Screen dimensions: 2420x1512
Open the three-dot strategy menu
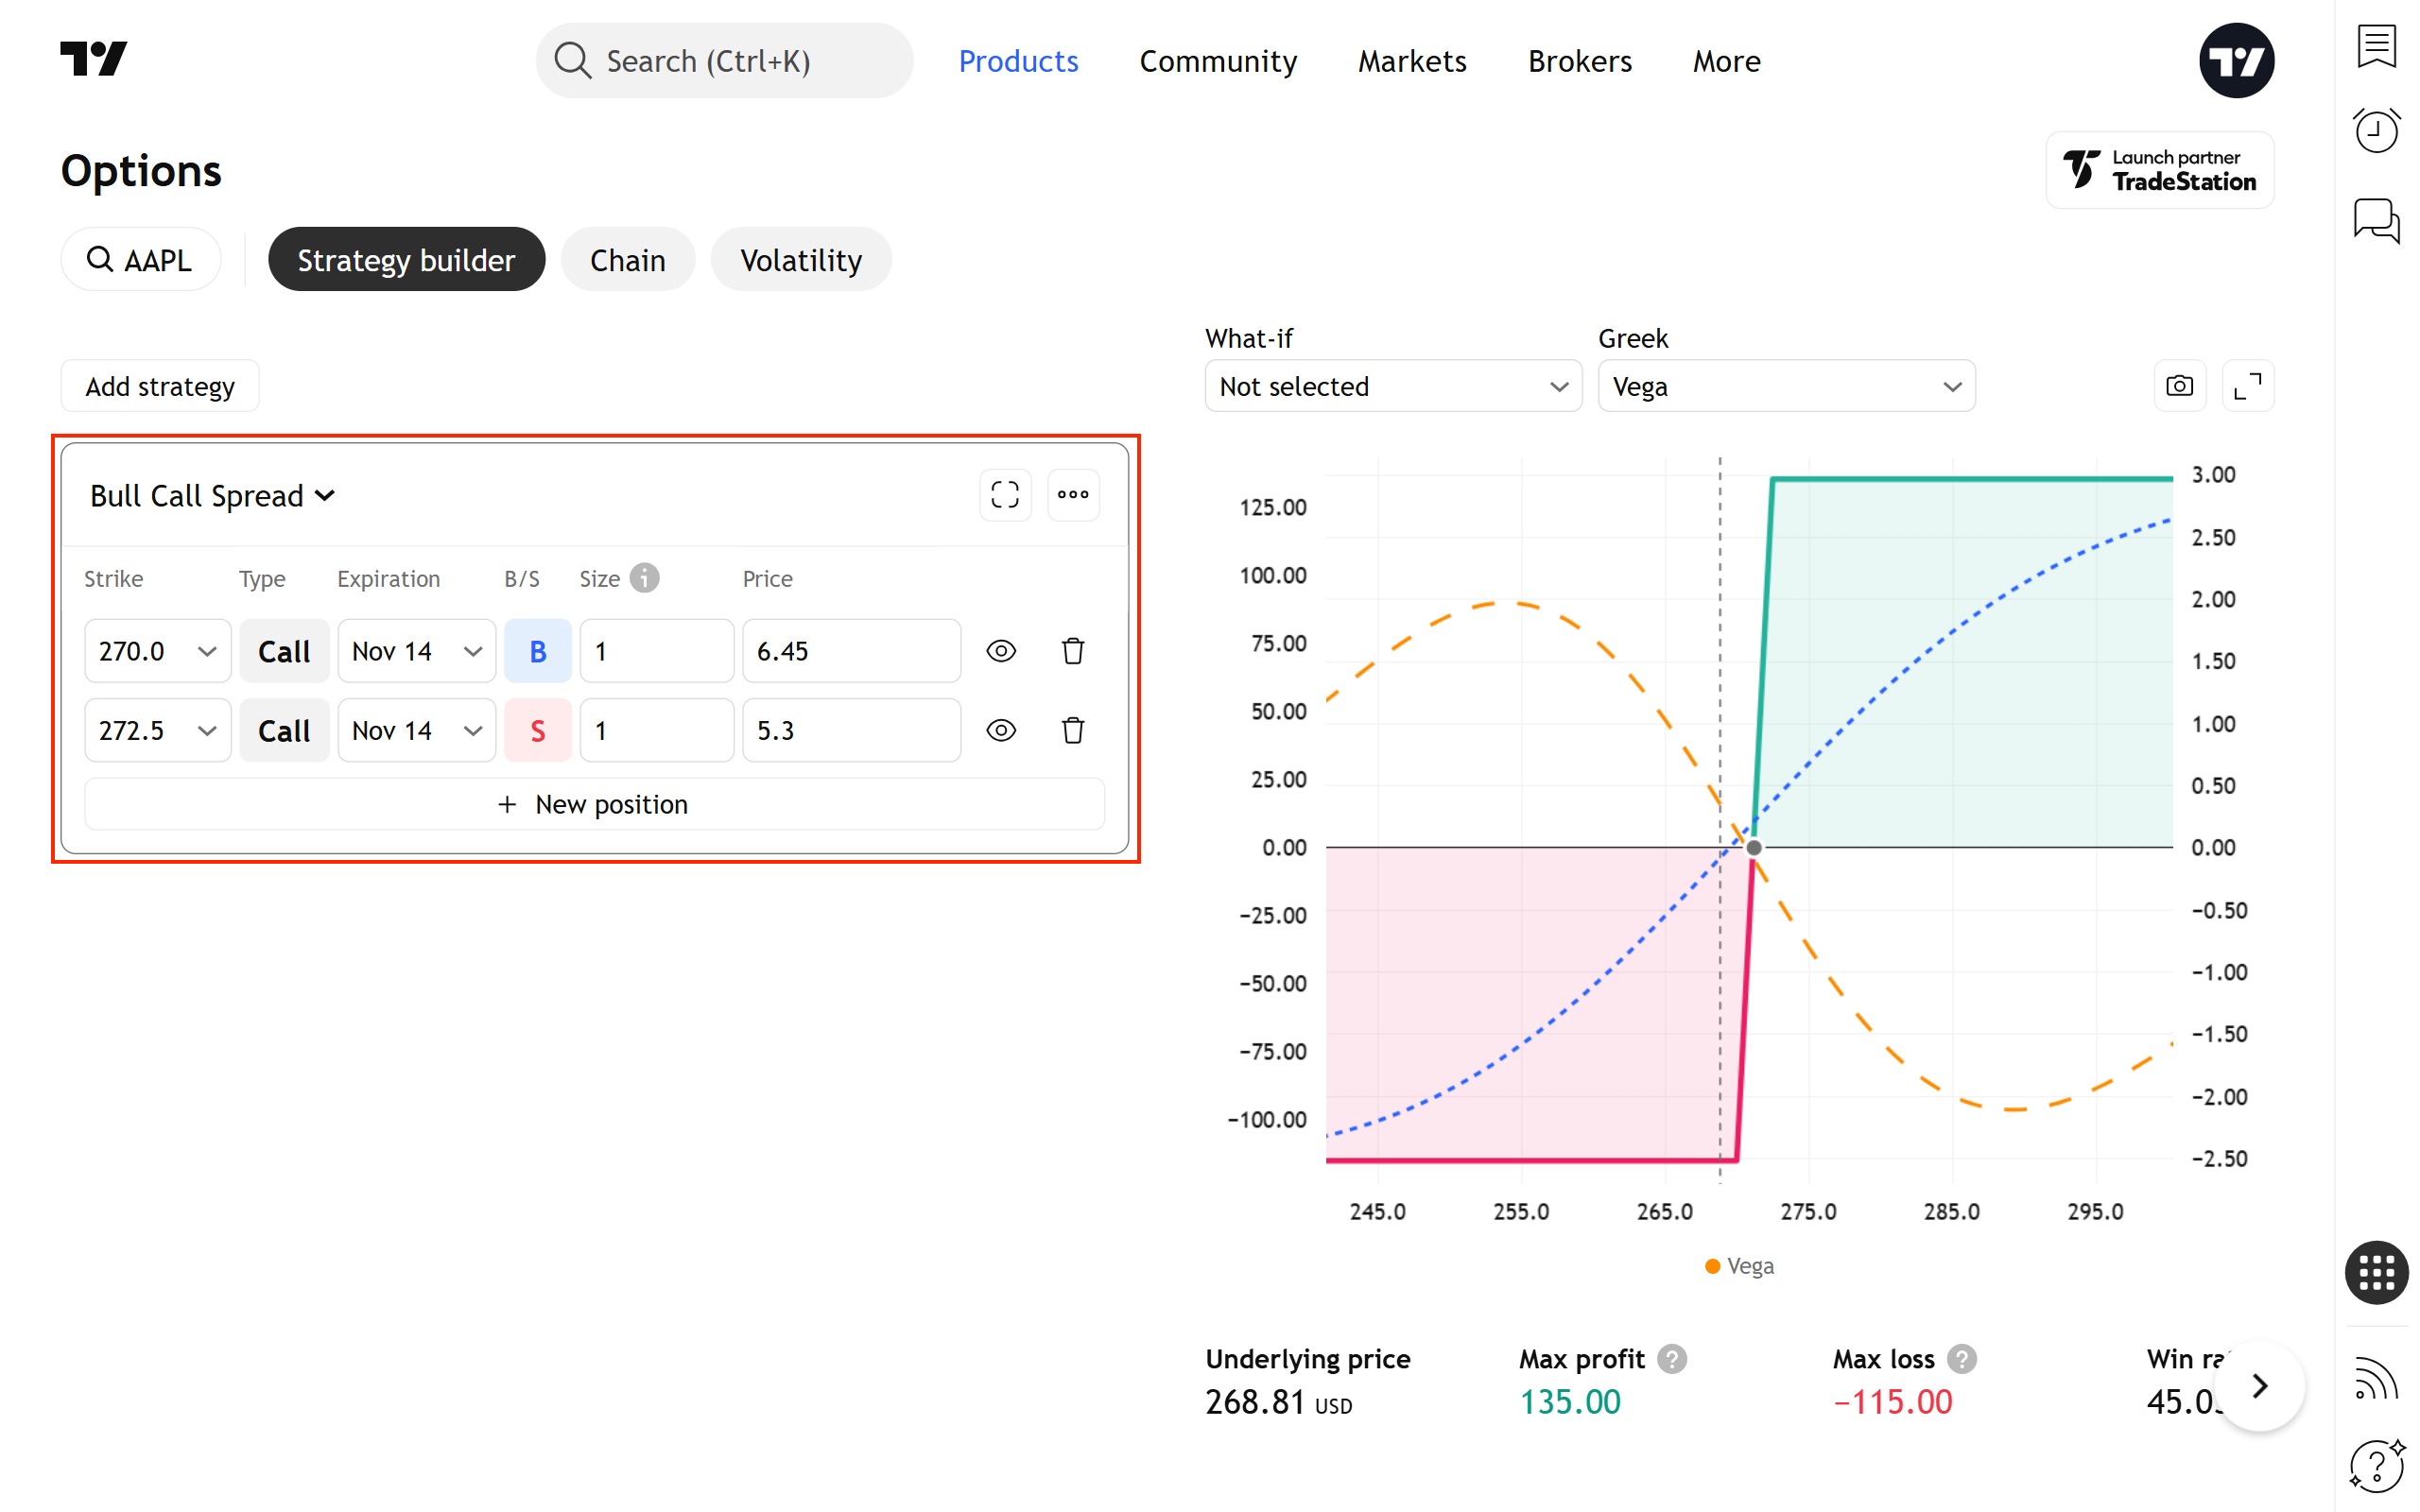(x=1072, y=495)
